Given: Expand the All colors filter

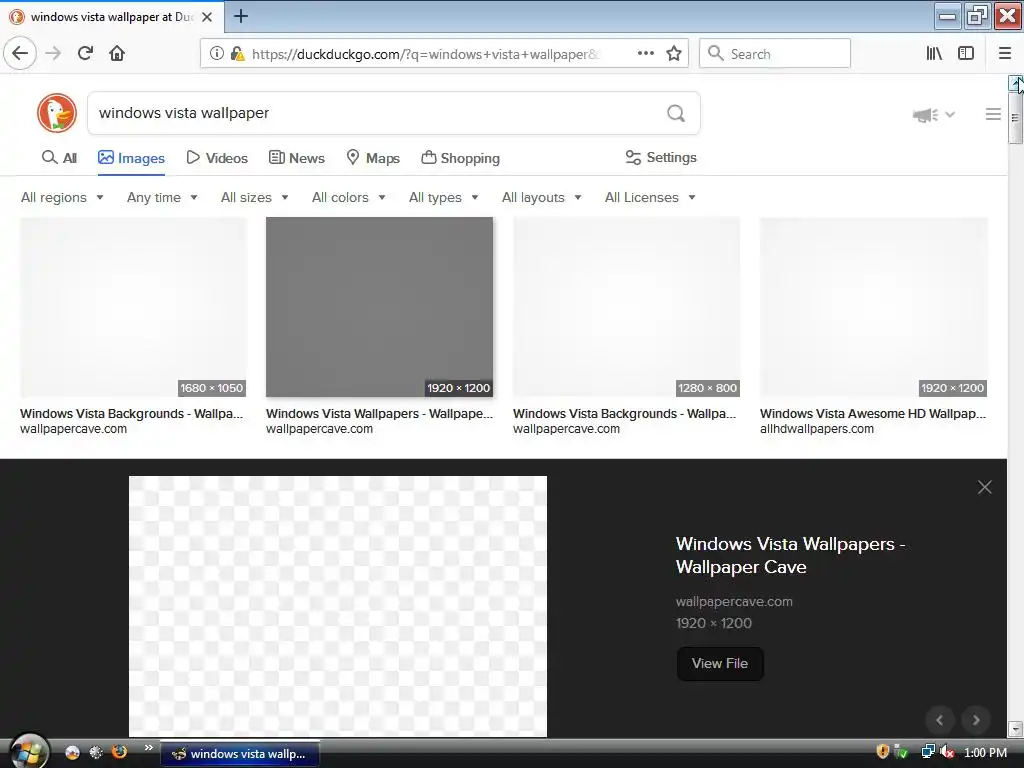Looking at the screenshot, I should tap(349, 197).
